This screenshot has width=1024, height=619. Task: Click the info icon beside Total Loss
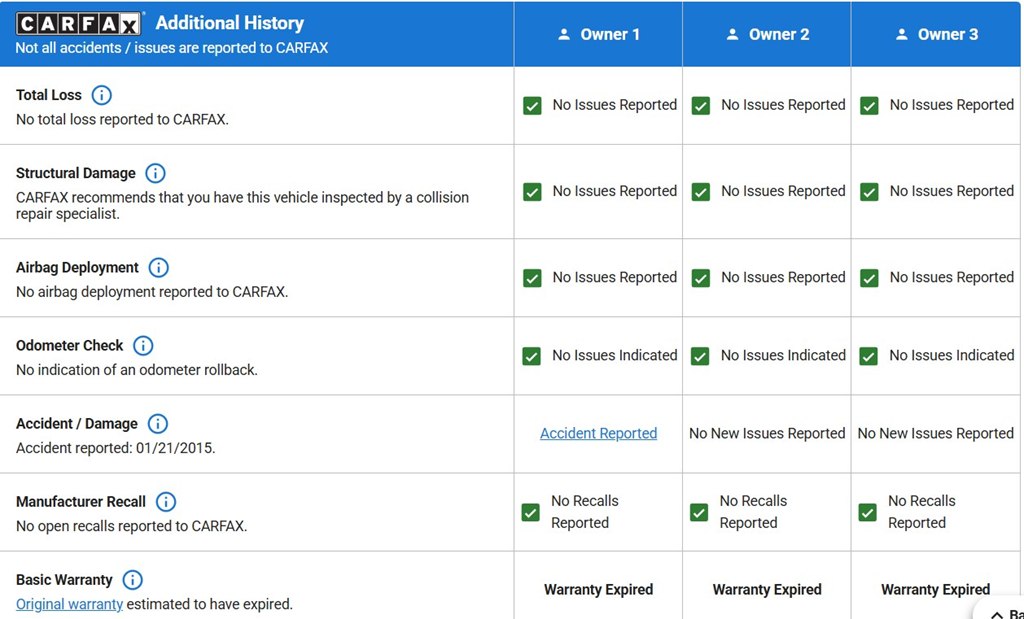[x=101, y=95]
